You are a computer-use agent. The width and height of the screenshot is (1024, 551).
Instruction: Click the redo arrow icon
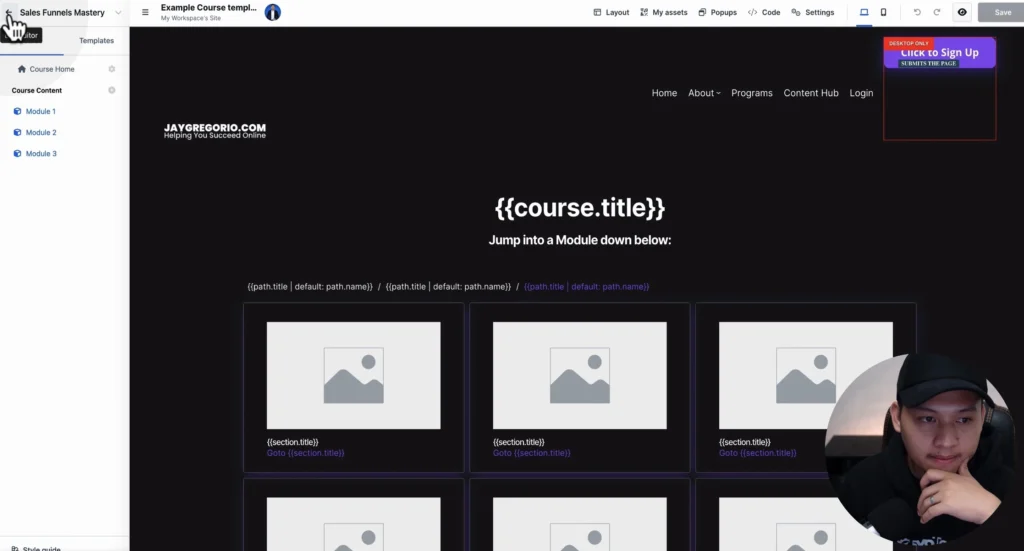pyautogui.click(x=937, y=13)
